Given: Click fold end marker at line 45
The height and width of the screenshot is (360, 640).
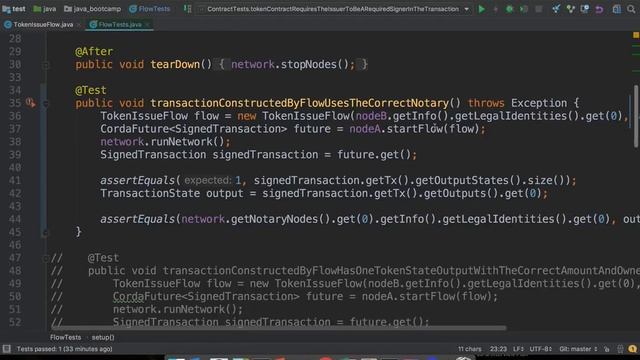Looking at the screenshot, I should click(x=46, y=233).
